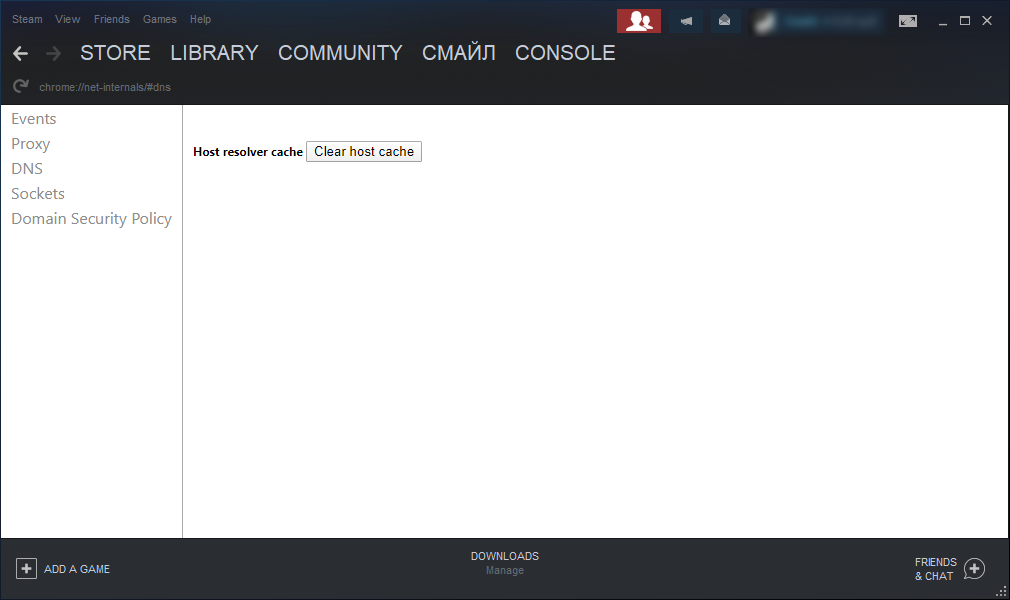
Task: Select DNS in the sidebar
Action: pyautogui.click(x=27, y=169)
